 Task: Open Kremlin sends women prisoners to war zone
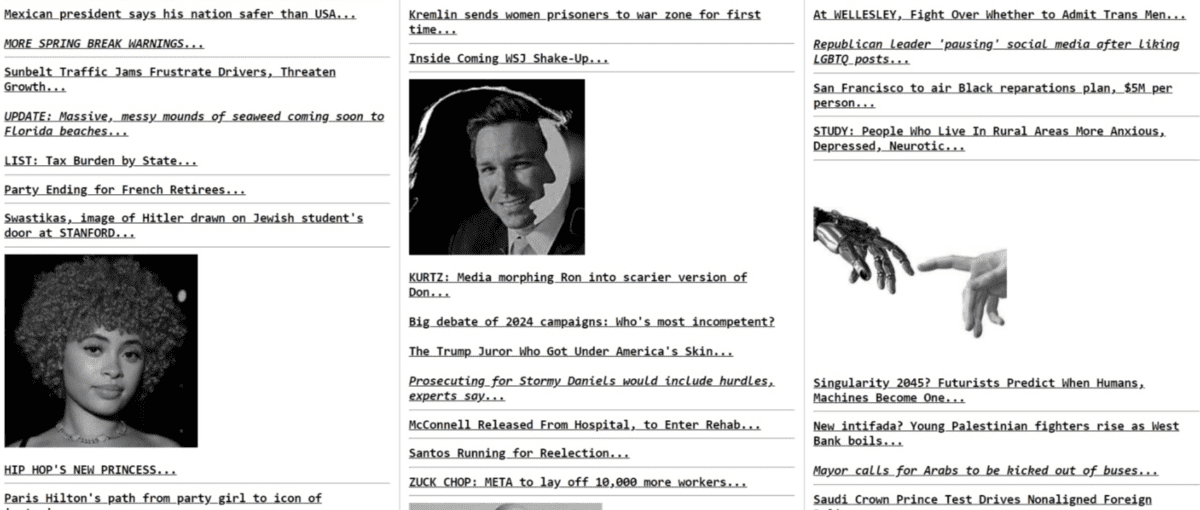(585, 22)
